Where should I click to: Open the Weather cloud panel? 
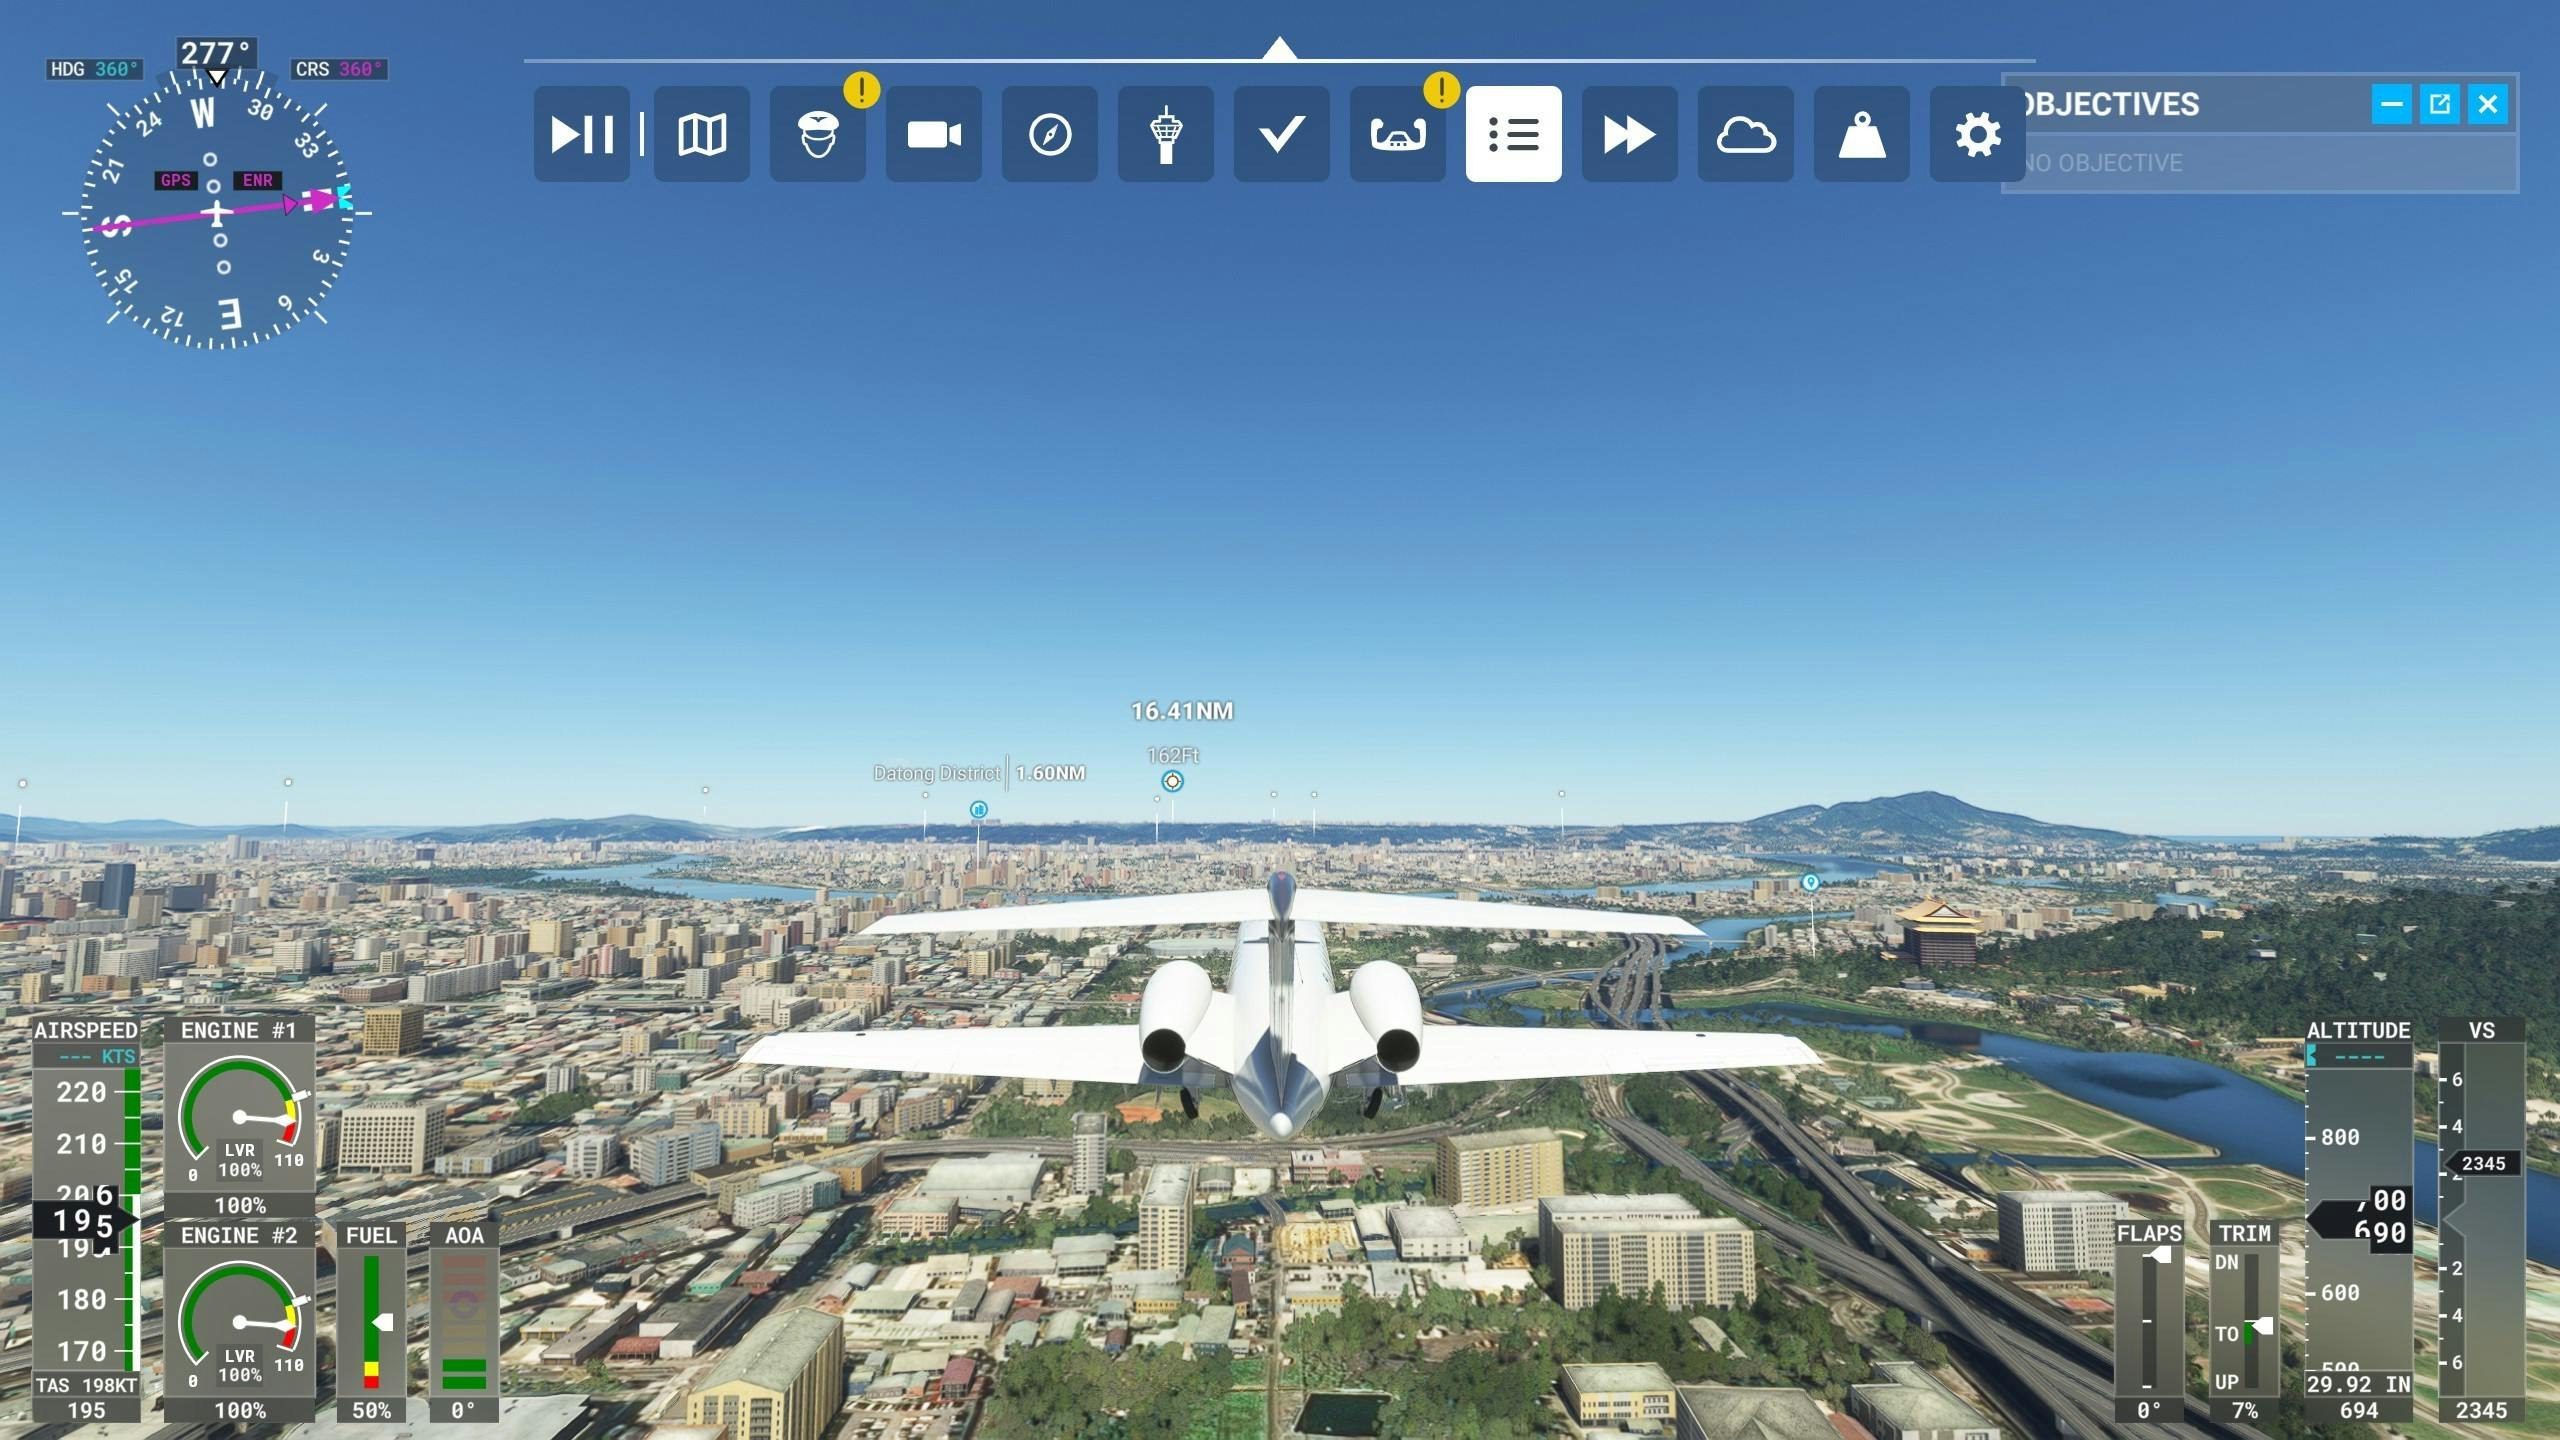click(x=1745, y=134)
